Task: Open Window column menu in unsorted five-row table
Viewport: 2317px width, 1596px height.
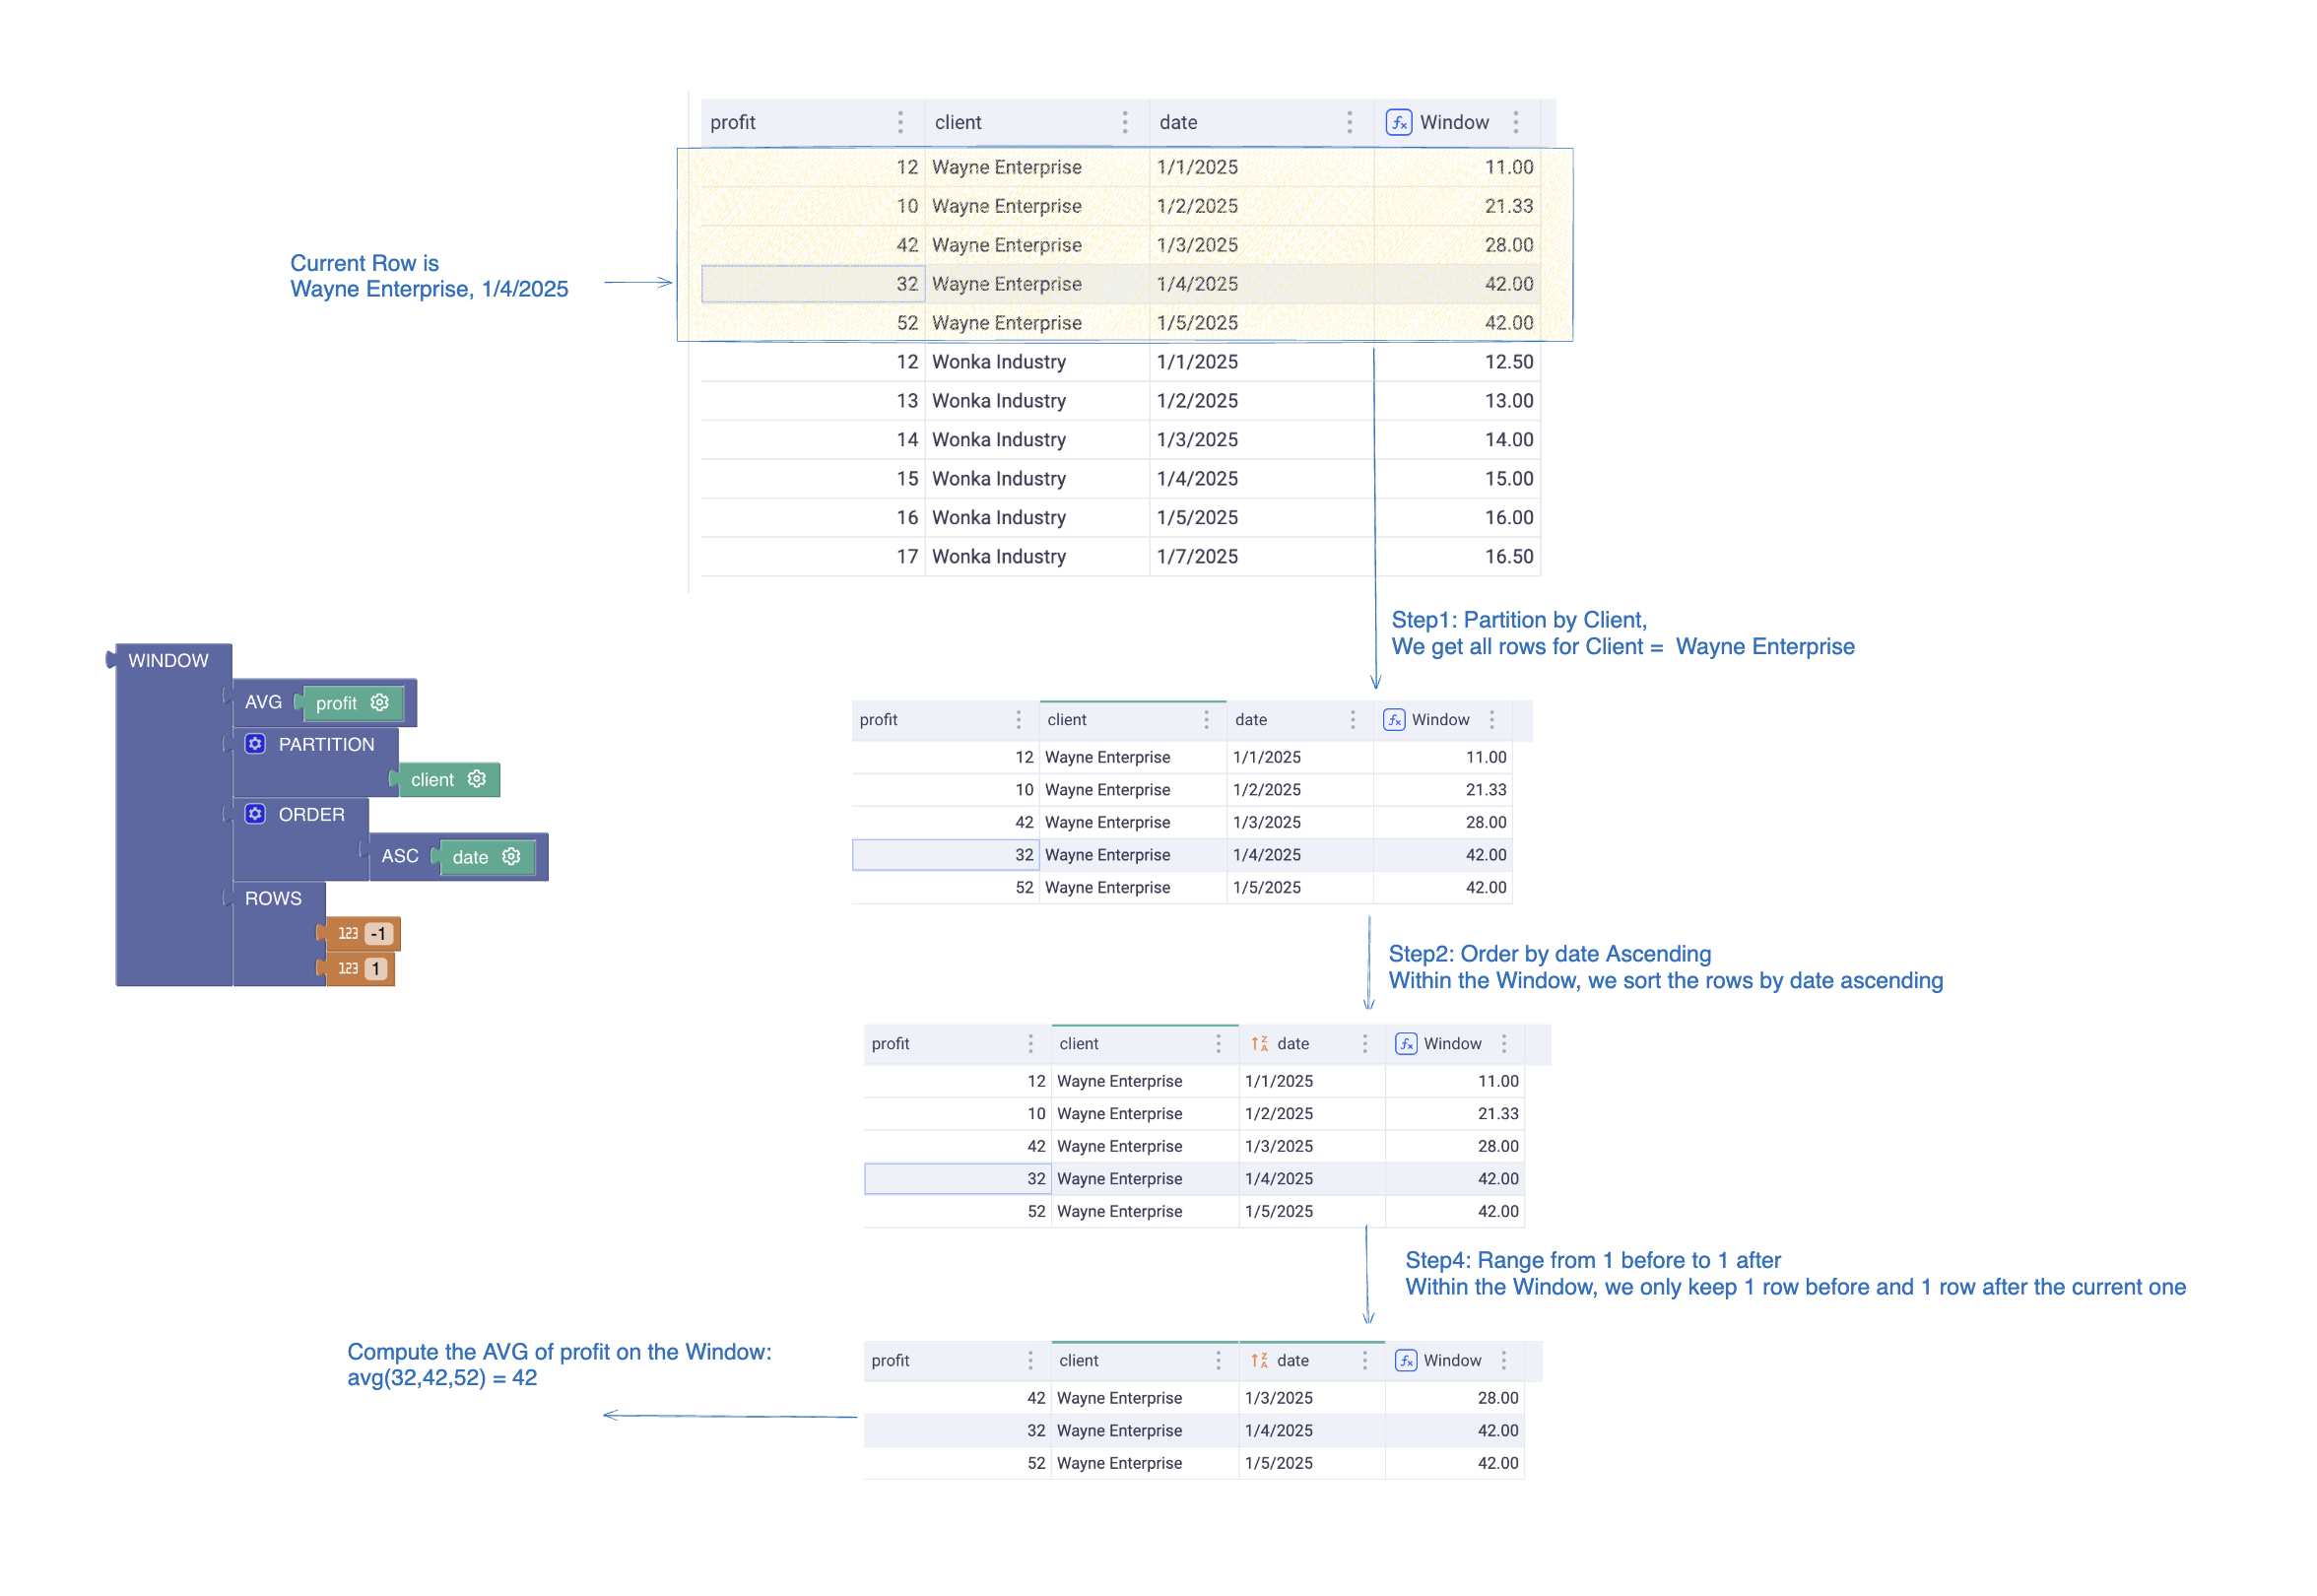Action: (x=1491, y=719)
